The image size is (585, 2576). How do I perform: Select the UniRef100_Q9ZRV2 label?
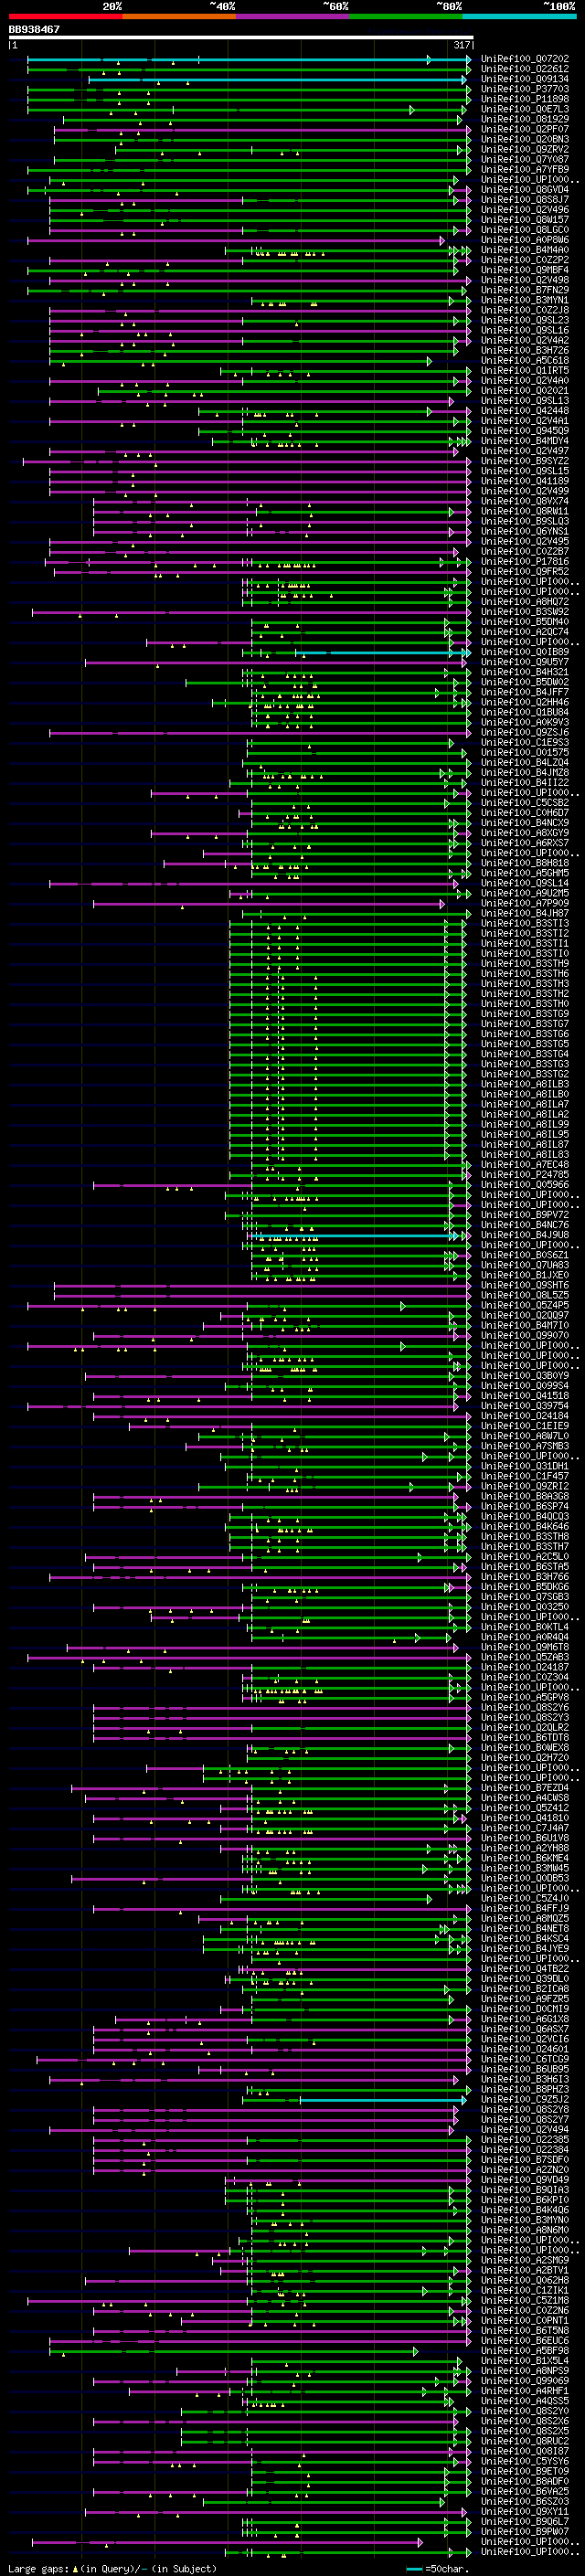525,149
